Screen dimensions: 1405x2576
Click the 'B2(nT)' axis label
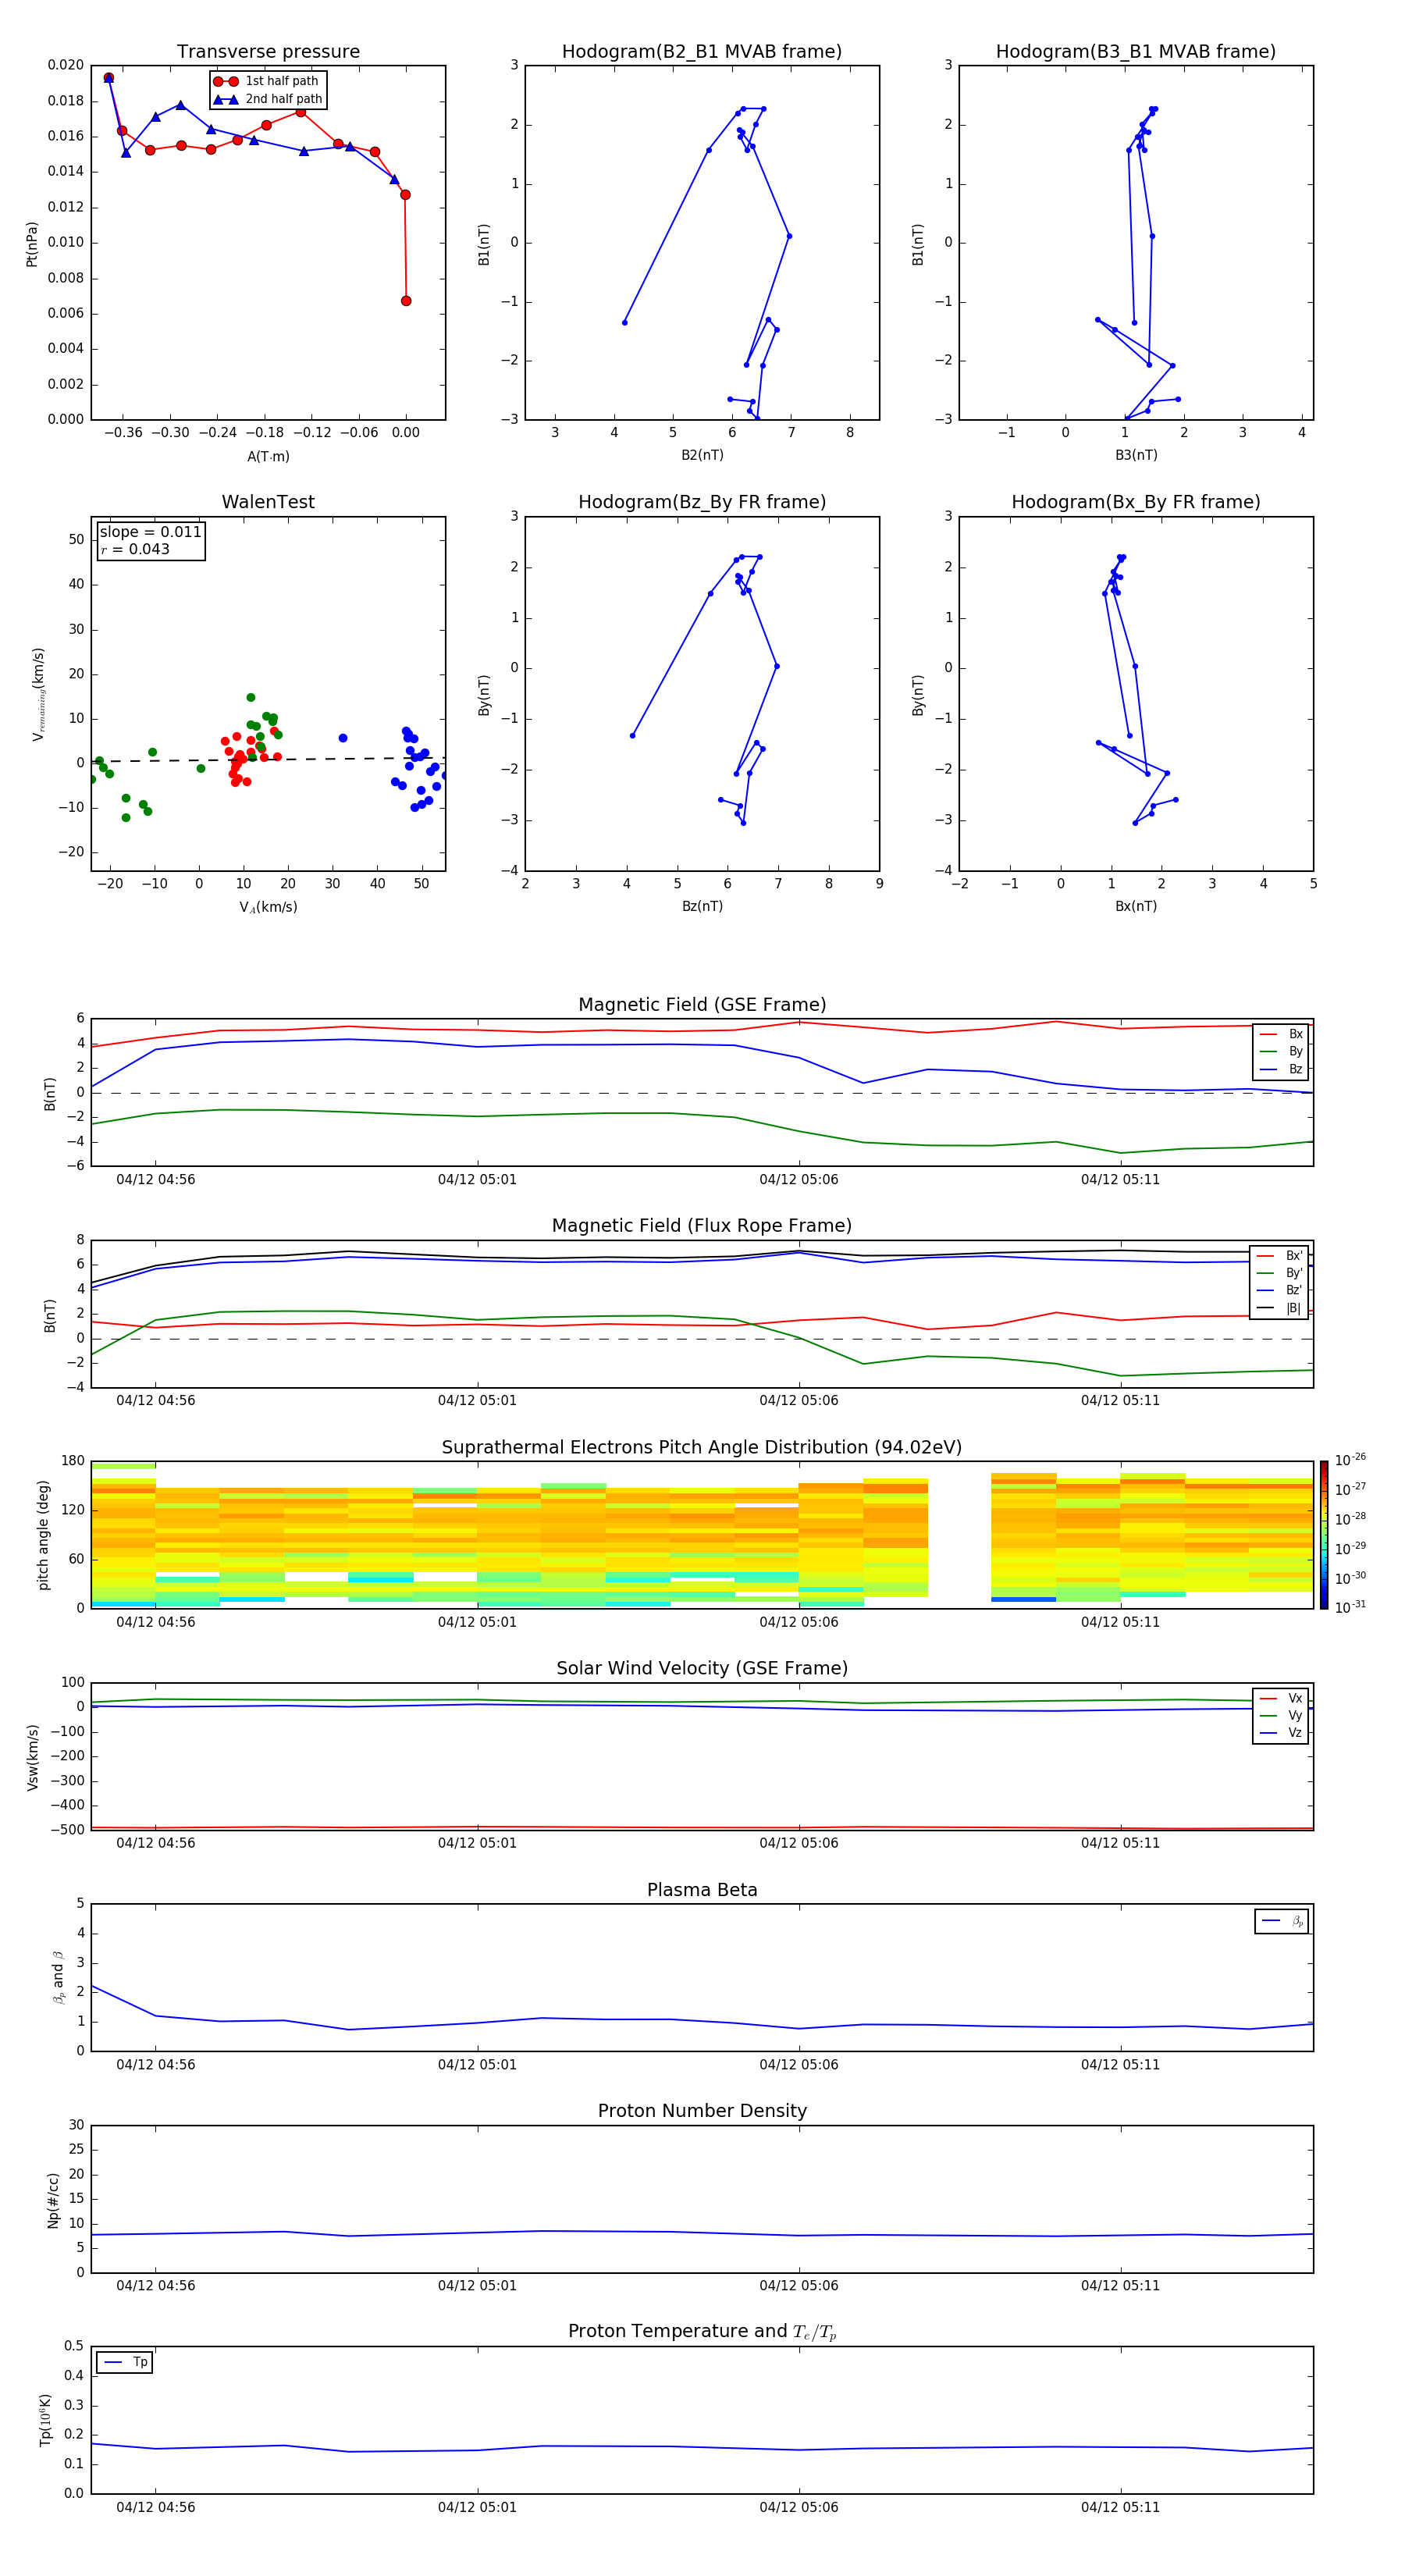click(702, 455)
